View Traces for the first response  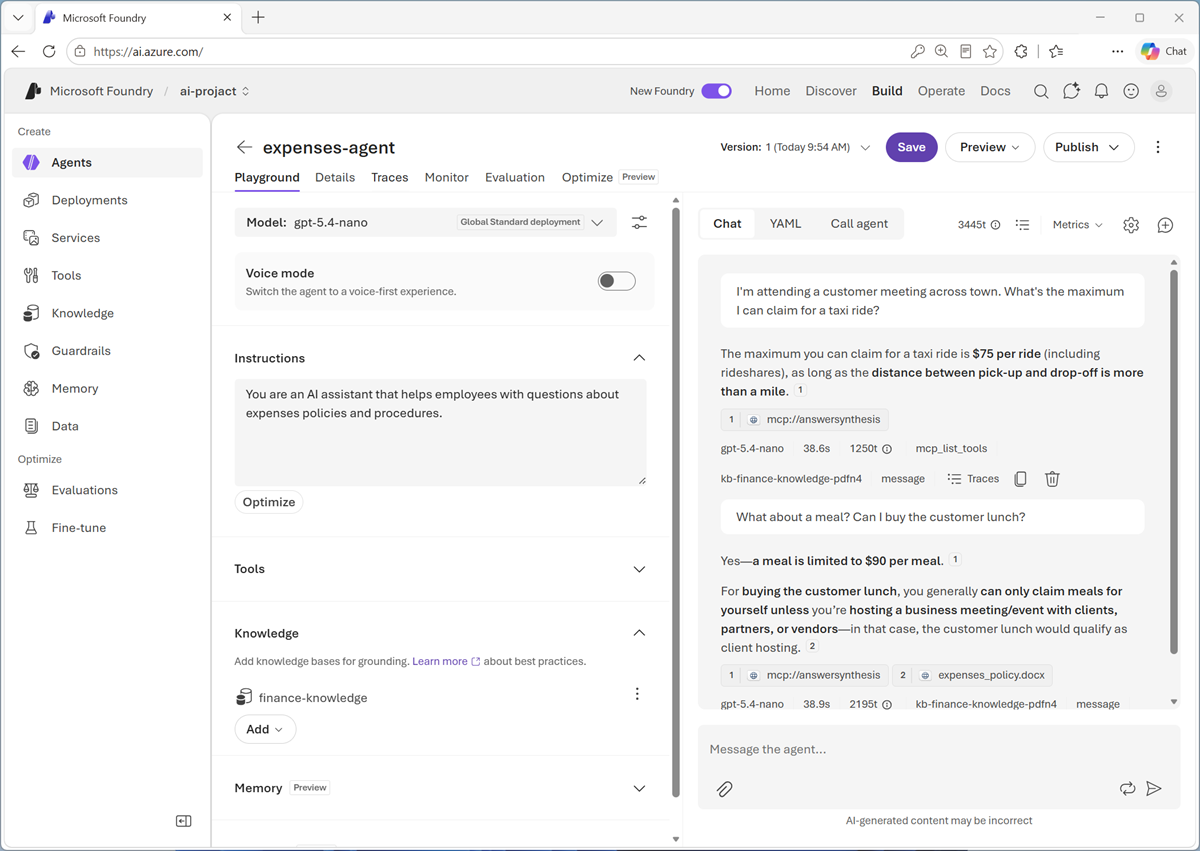[x=973, y=479]
